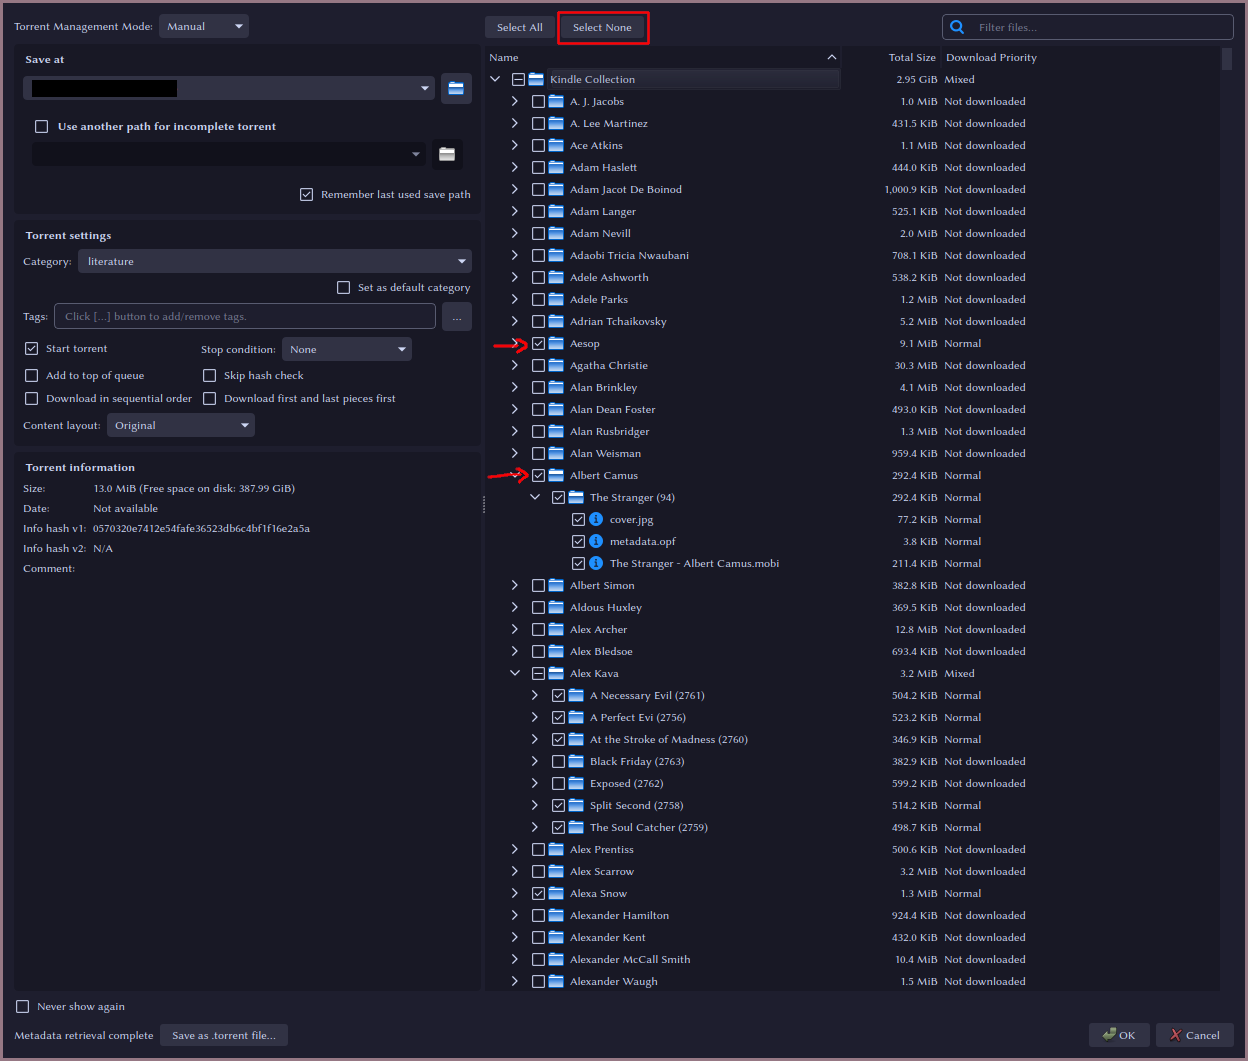Click Select All button
Image resolution: width=1248 pixels, height=1061 pixels.
pos(520,27)
